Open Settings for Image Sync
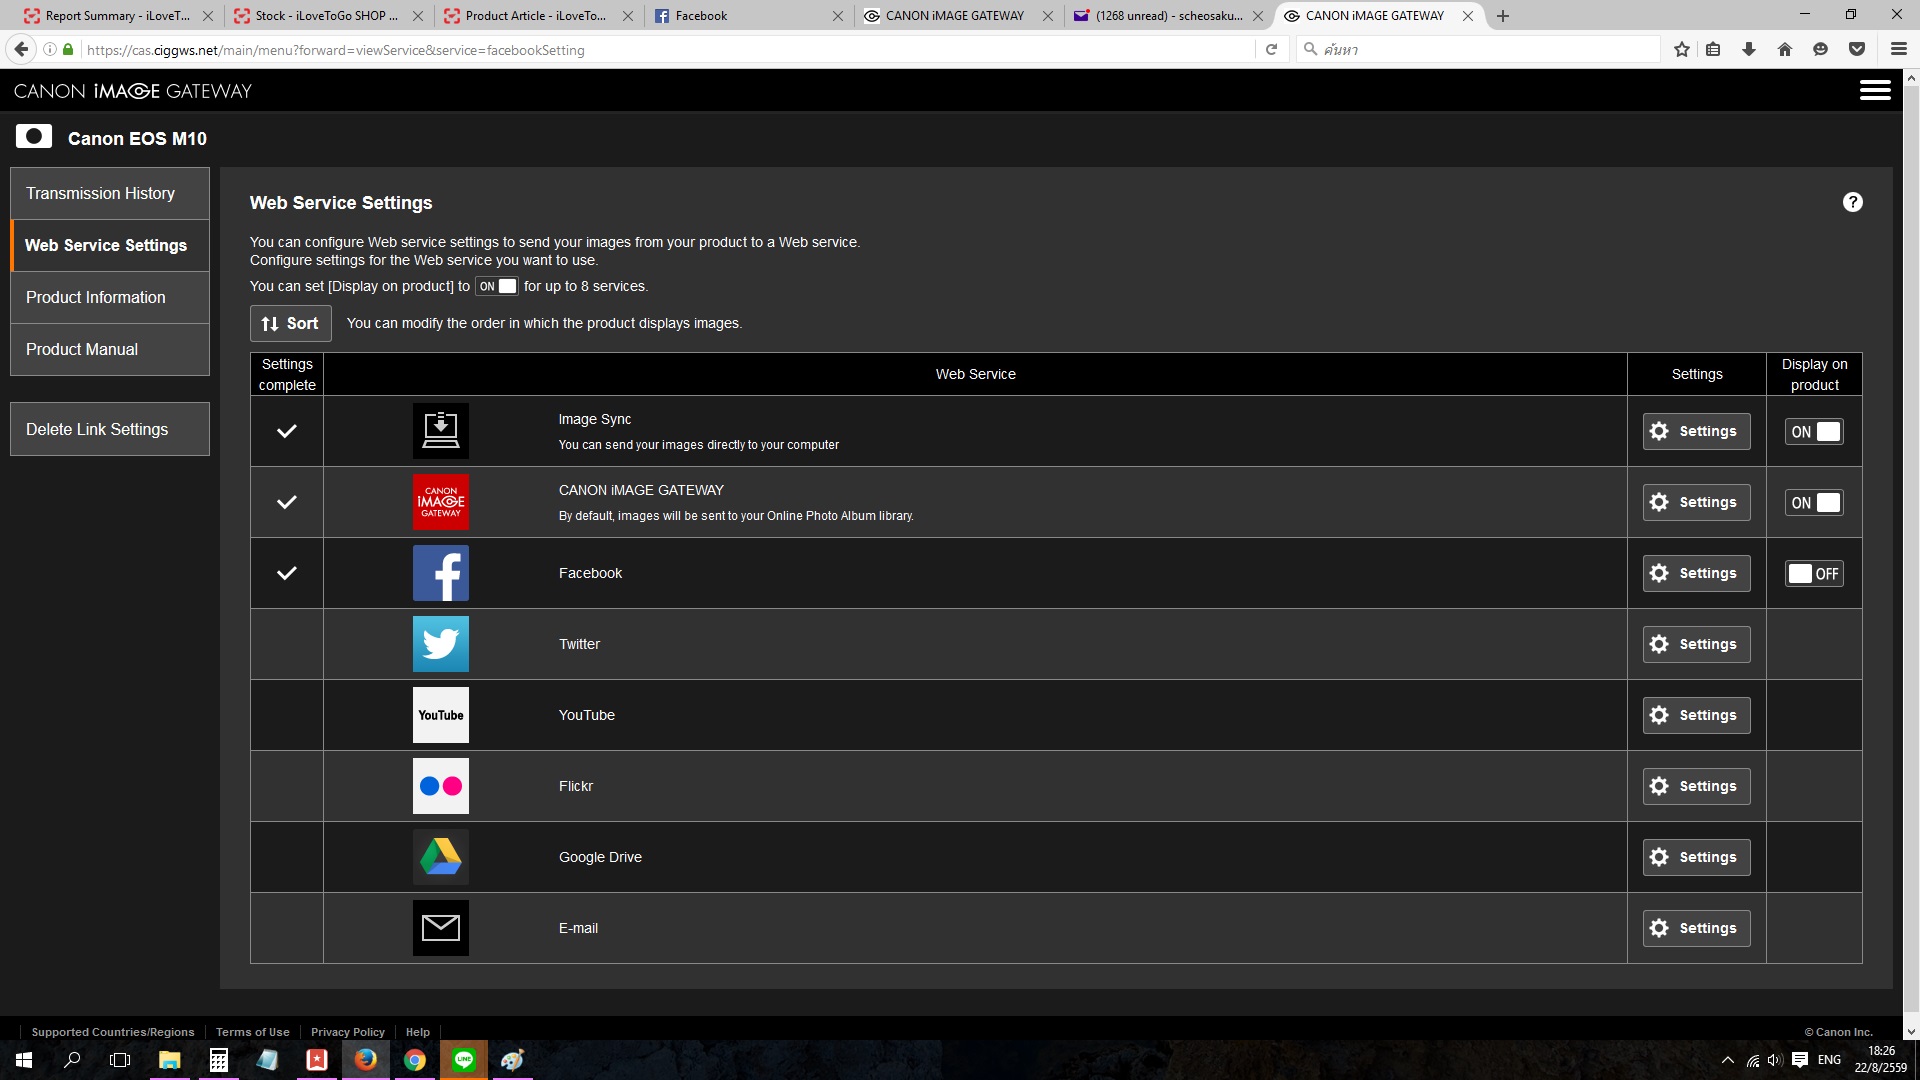 (x=1696, y=431)
